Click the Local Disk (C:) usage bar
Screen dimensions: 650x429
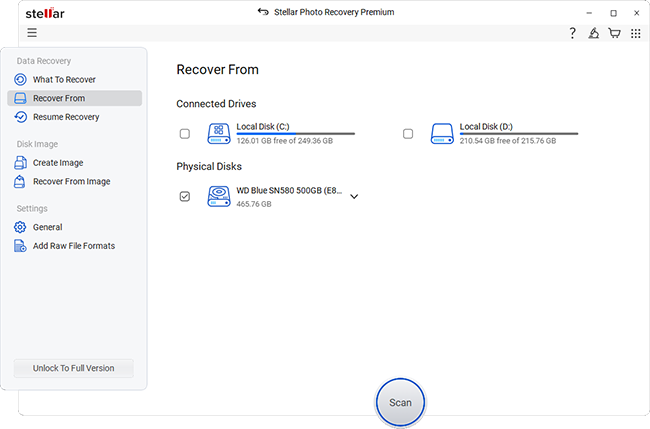tap(296, 133)
